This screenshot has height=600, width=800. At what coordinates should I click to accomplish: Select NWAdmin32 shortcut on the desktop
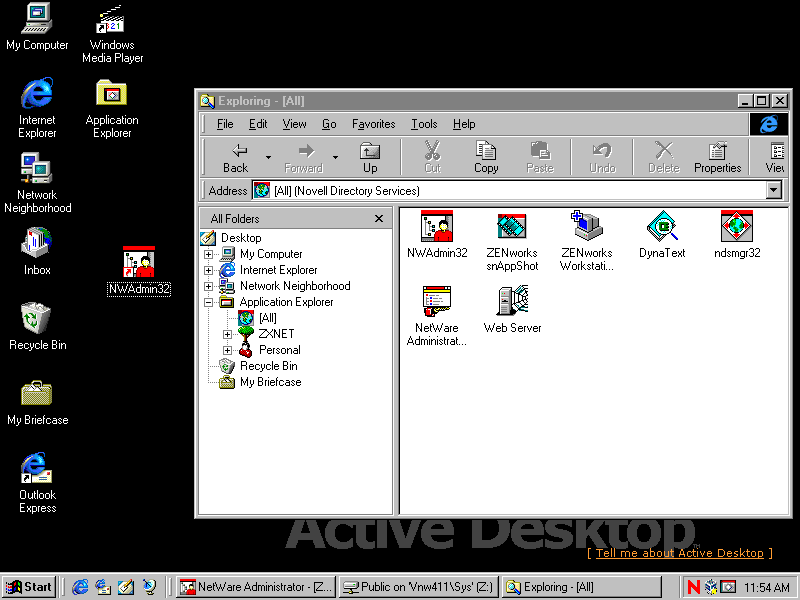(139, 270)
